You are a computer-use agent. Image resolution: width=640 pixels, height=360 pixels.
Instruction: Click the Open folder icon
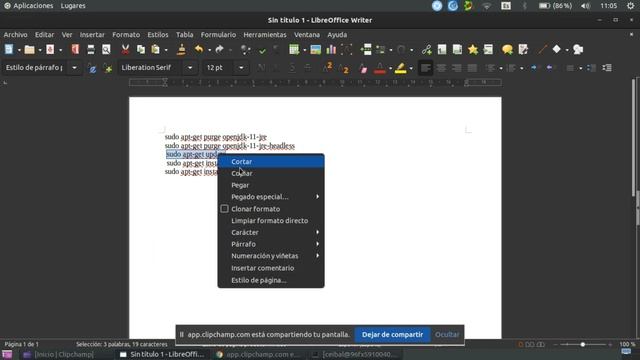pyautogui.click(x=29, y=49)
